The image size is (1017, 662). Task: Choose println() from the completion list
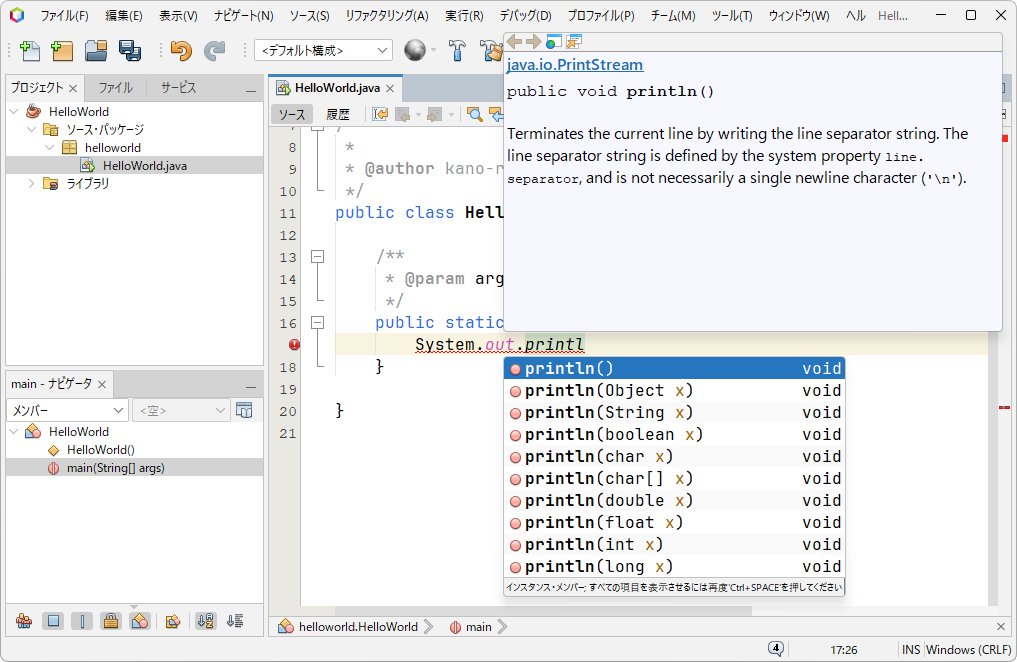pyautogui.click(x=674, y=368)
